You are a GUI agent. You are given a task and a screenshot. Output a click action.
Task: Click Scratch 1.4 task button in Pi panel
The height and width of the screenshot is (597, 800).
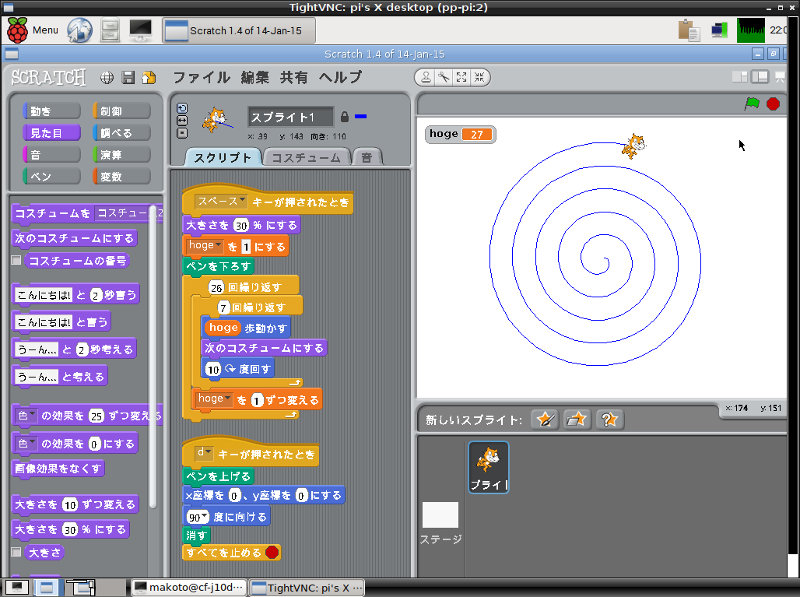(239, 31)
